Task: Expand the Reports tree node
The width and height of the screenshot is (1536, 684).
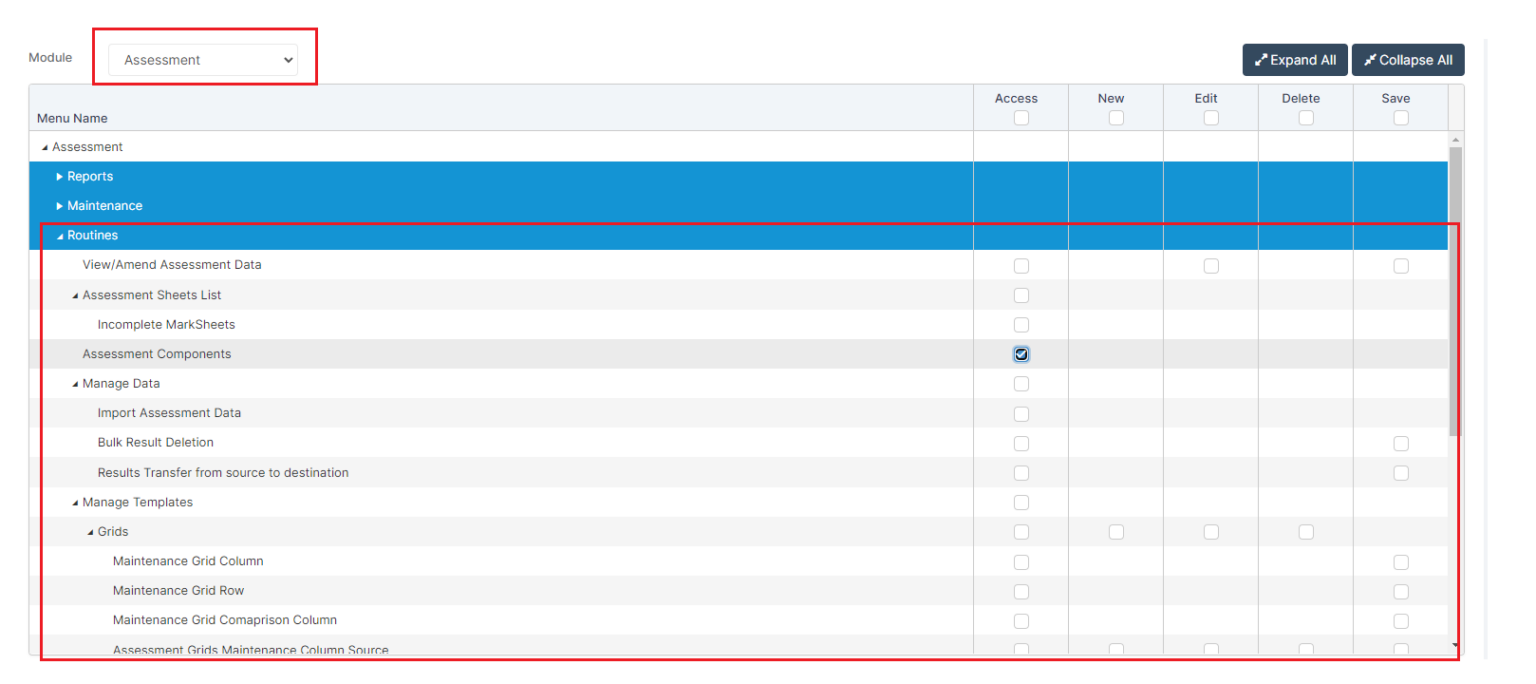Action: [57, 176]
